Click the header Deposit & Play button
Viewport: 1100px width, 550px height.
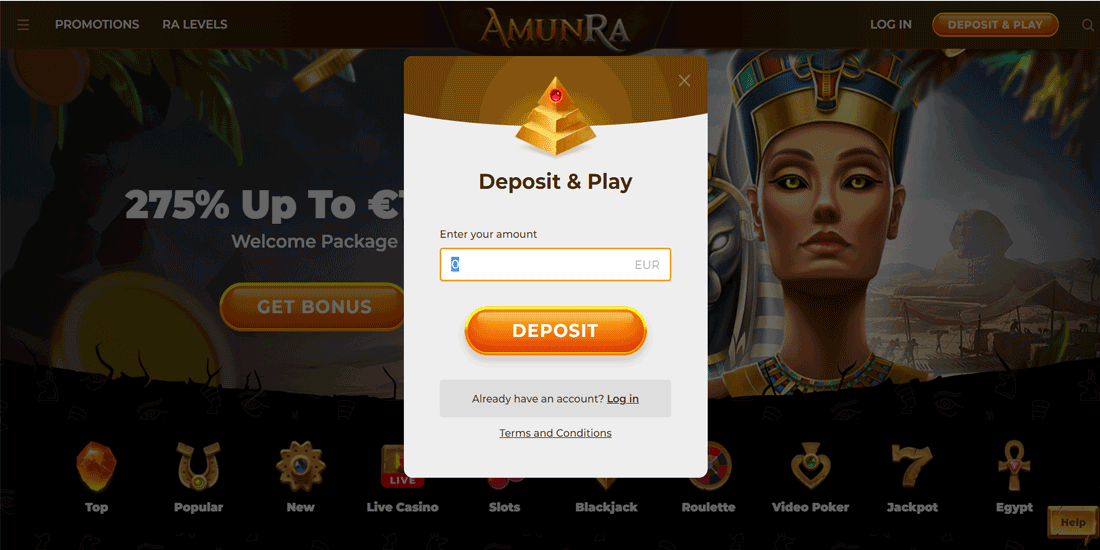[x=995, y=25]
